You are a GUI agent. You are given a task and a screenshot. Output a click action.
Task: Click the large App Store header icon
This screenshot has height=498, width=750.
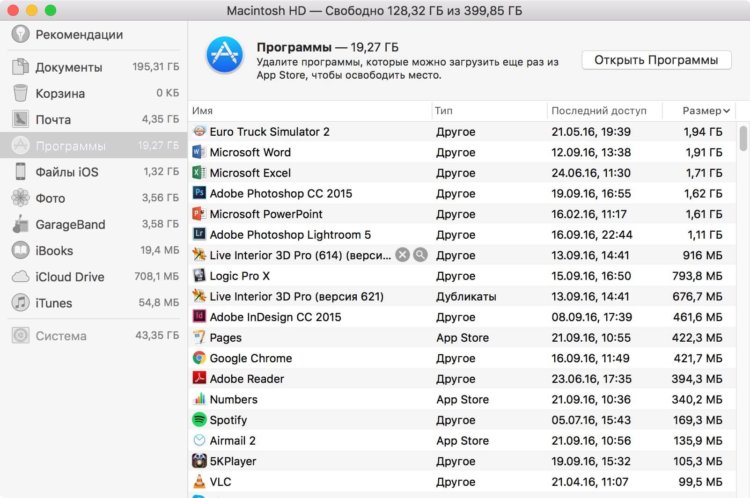click(x=225, y=55)
